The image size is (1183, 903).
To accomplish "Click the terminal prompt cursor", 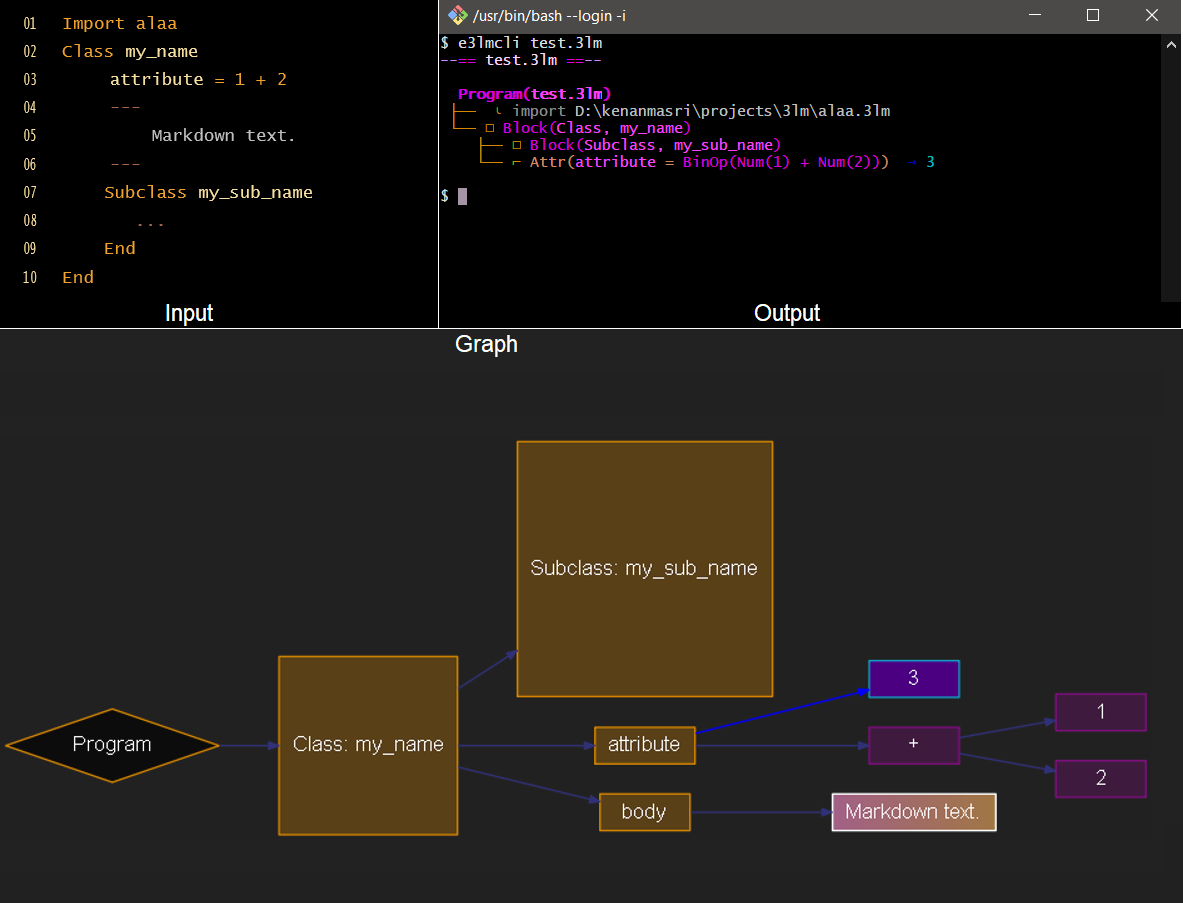I will 462,196.
